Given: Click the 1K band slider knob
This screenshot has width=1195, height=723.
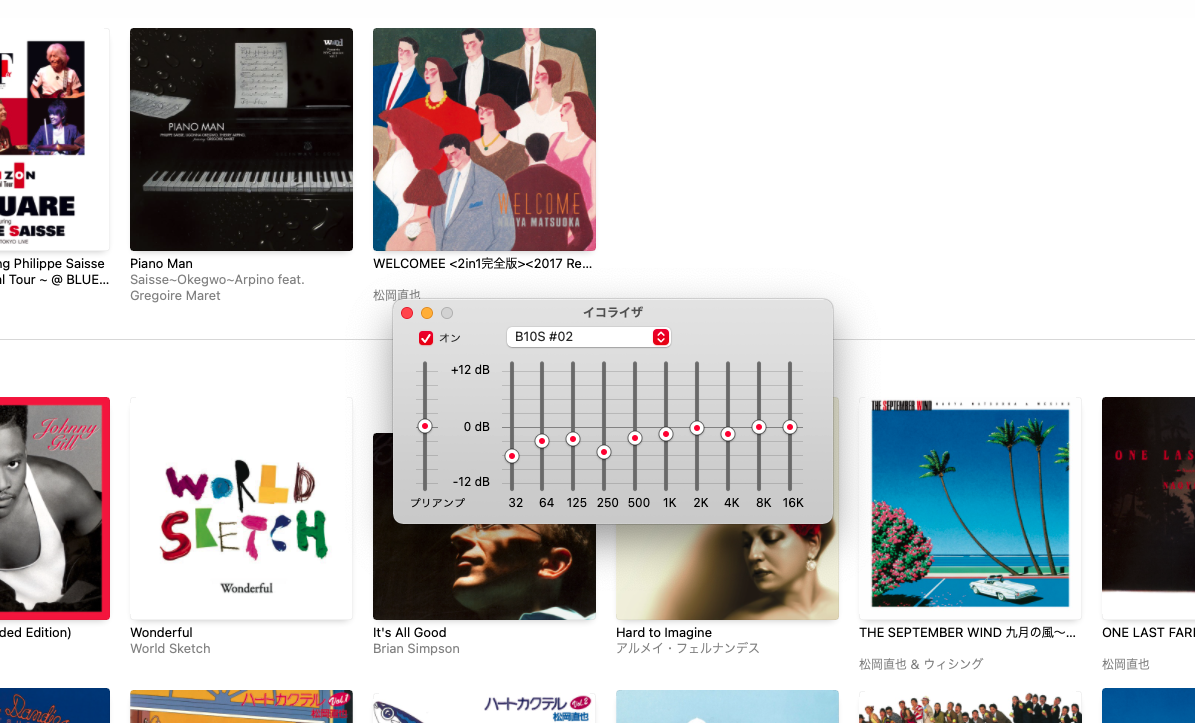Looking at the screenshot, I should (666, 433).
